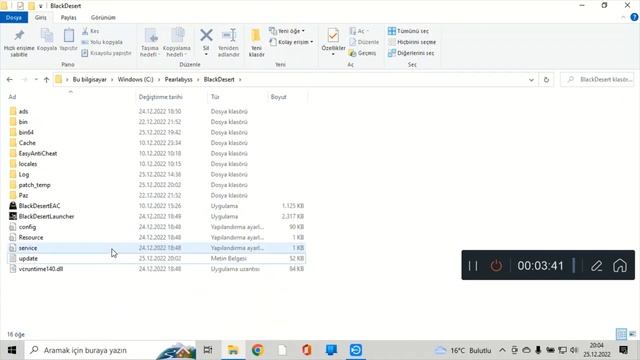Click Düzenle (edit) in the ribbon
Viewport: 640px width, 360px height.
pos(364,42)
